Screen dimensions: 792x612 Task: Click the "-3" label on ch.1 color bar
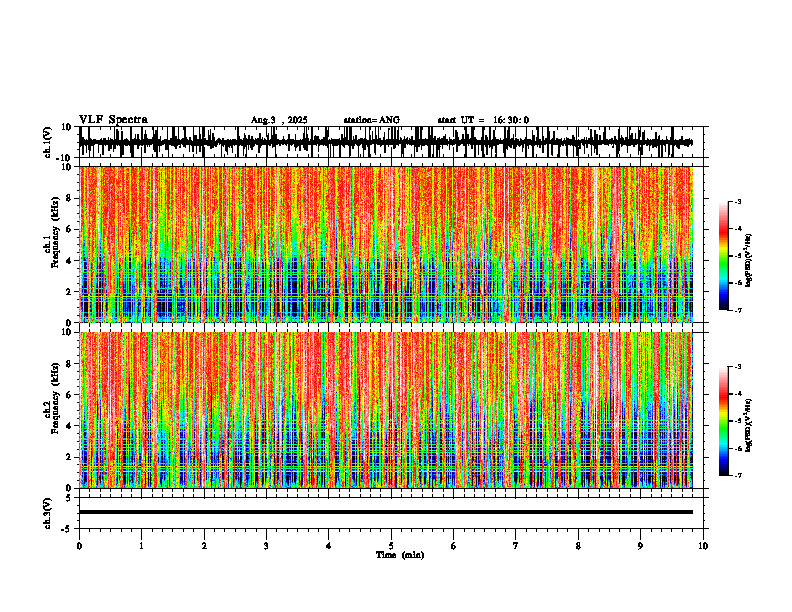click(738, 202)
